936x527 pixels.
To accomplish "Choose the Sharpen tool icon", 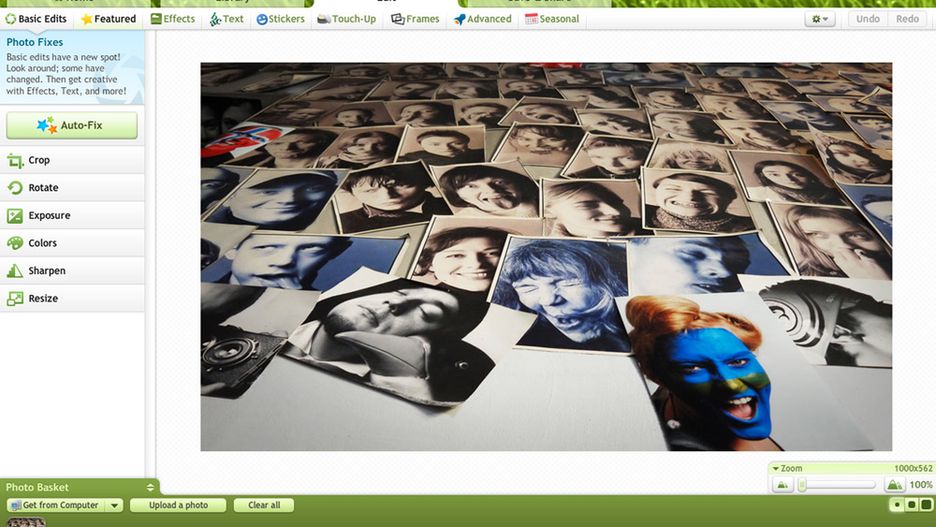I will point(15,271).
